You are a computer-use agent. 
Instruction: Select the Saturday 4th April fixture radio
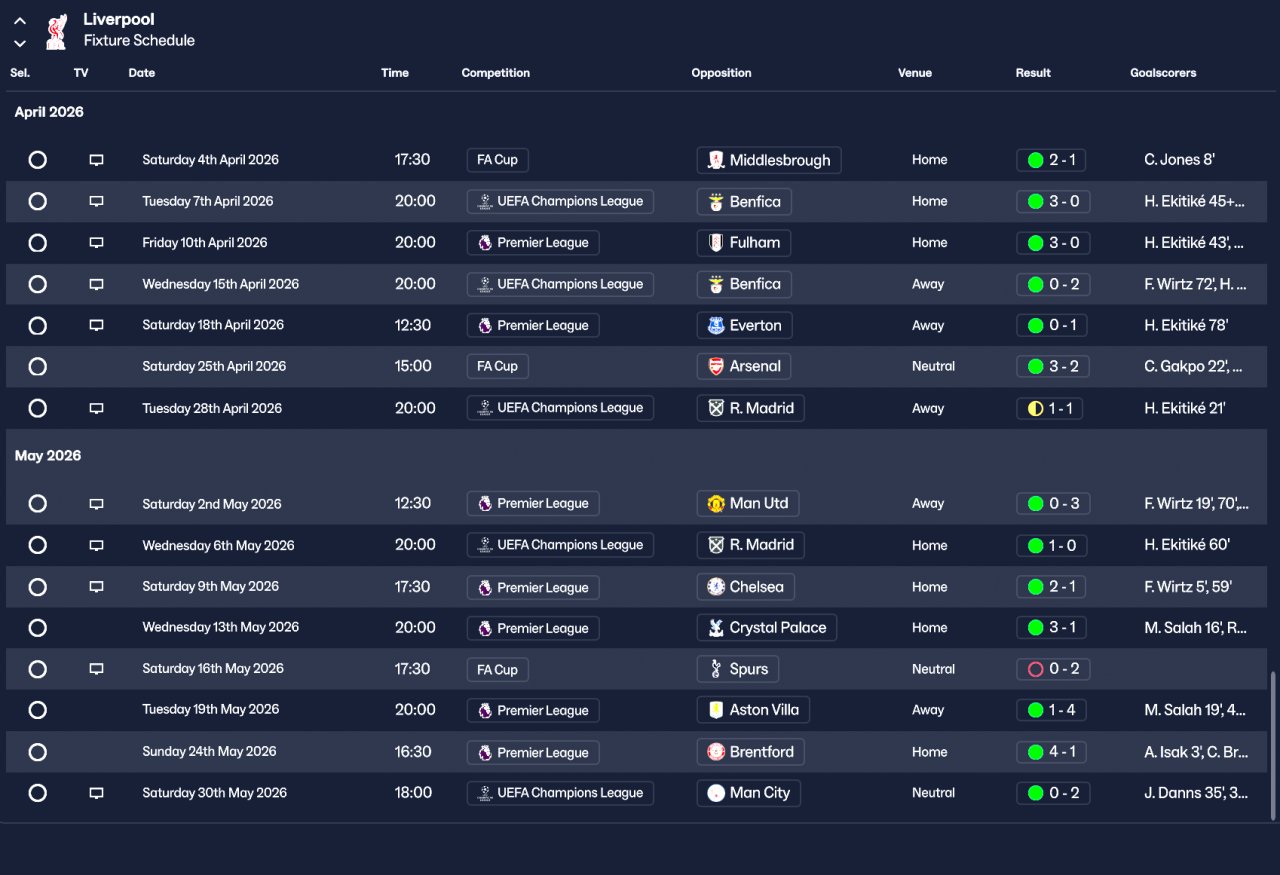point(37,160)
